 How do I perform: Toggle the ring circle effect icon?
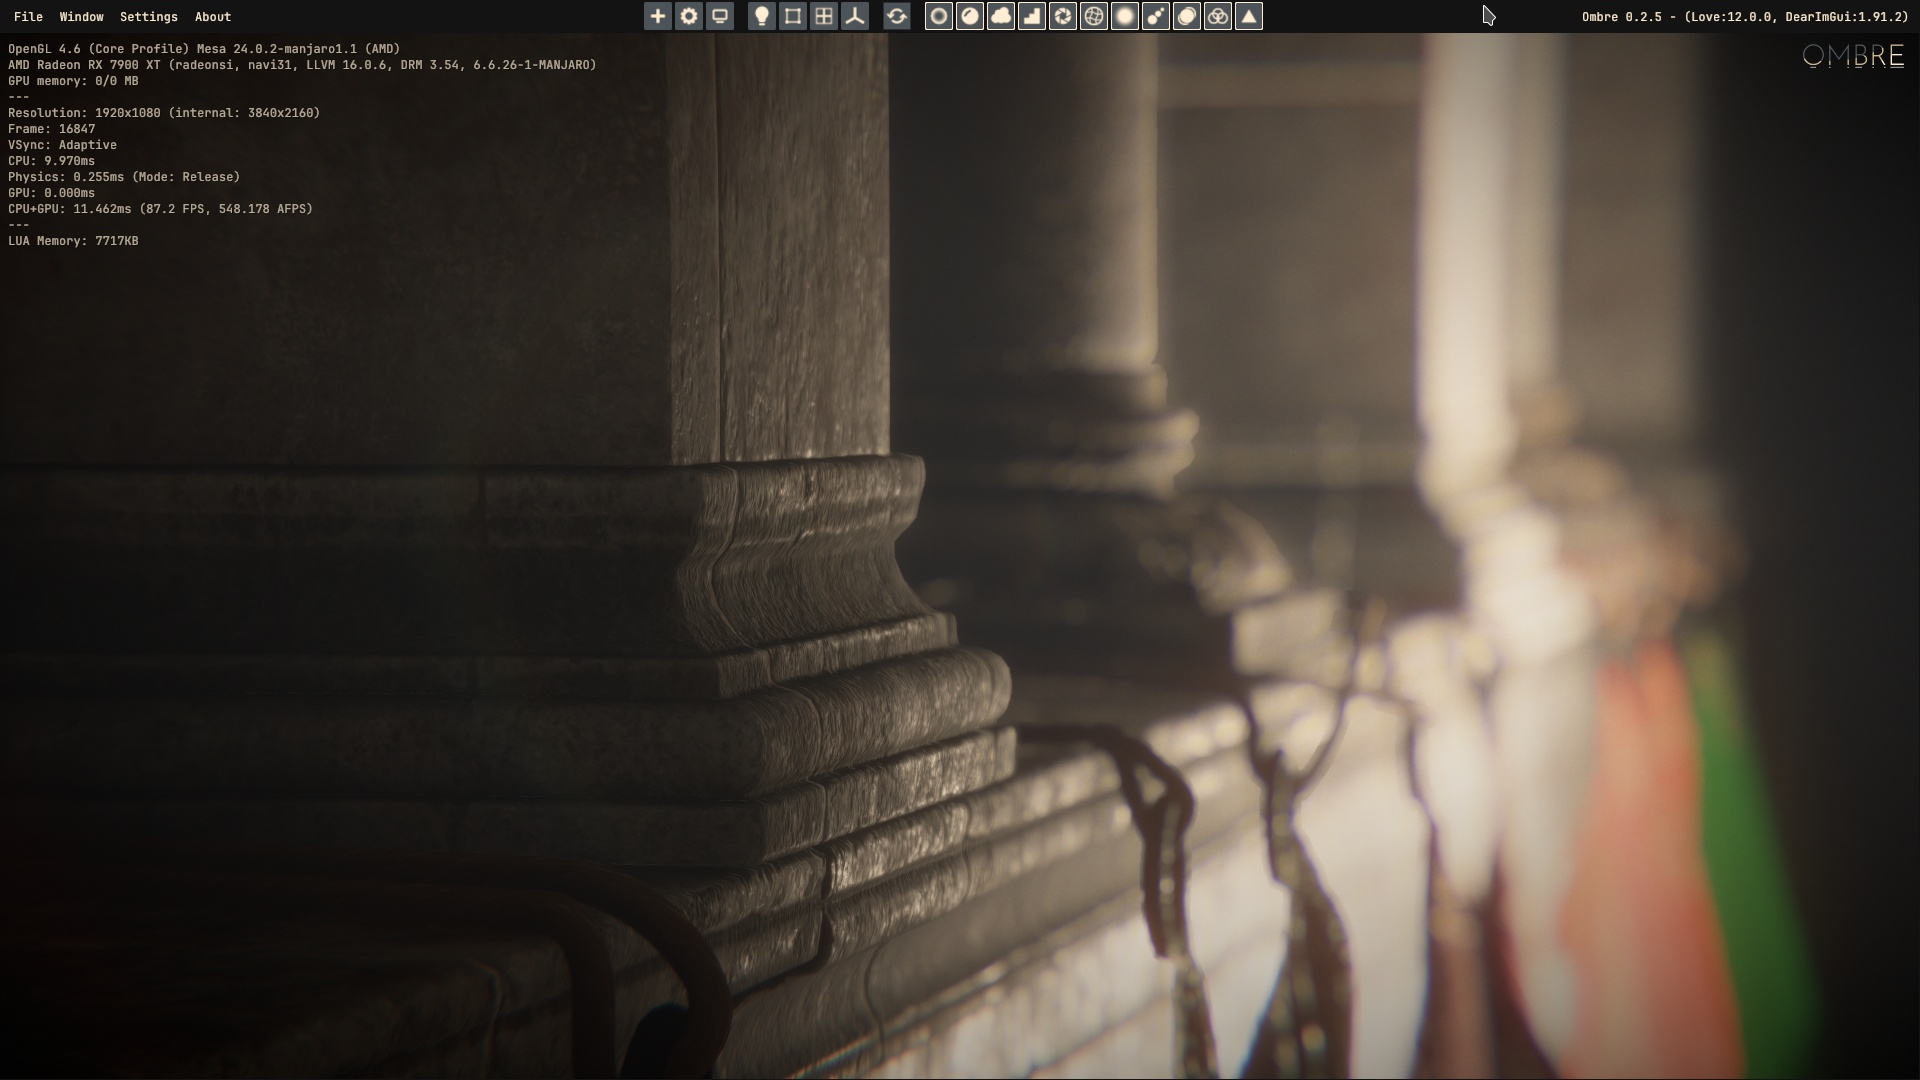pyautogui.click(x=939, y=16)
